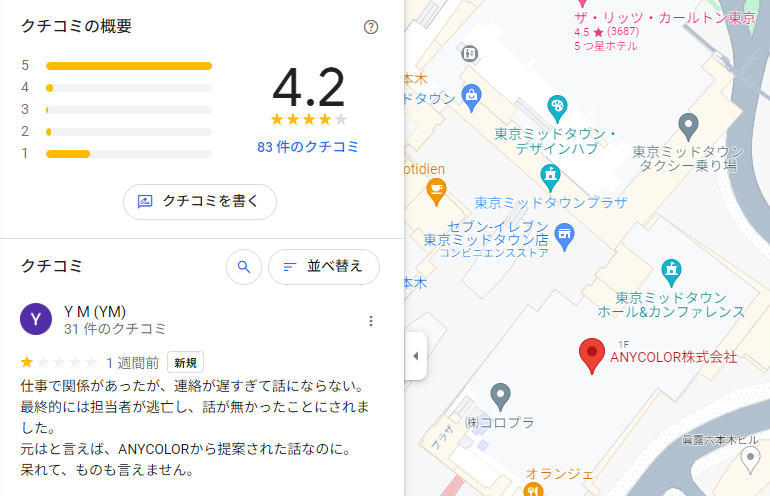Click the 東京ミッドタウン タクシー乗り場 label
770x496 pixels.
688,159
